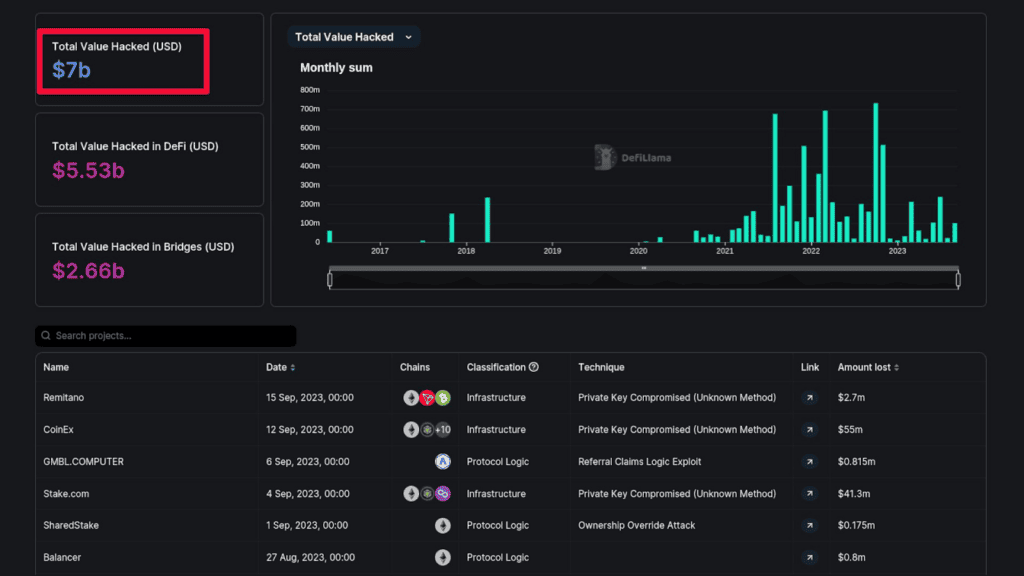1024x576 pixels.
Task: Open the GMBL.COMPUTER external link arrow
Action: pyautogui.click(x=810, y=462)
